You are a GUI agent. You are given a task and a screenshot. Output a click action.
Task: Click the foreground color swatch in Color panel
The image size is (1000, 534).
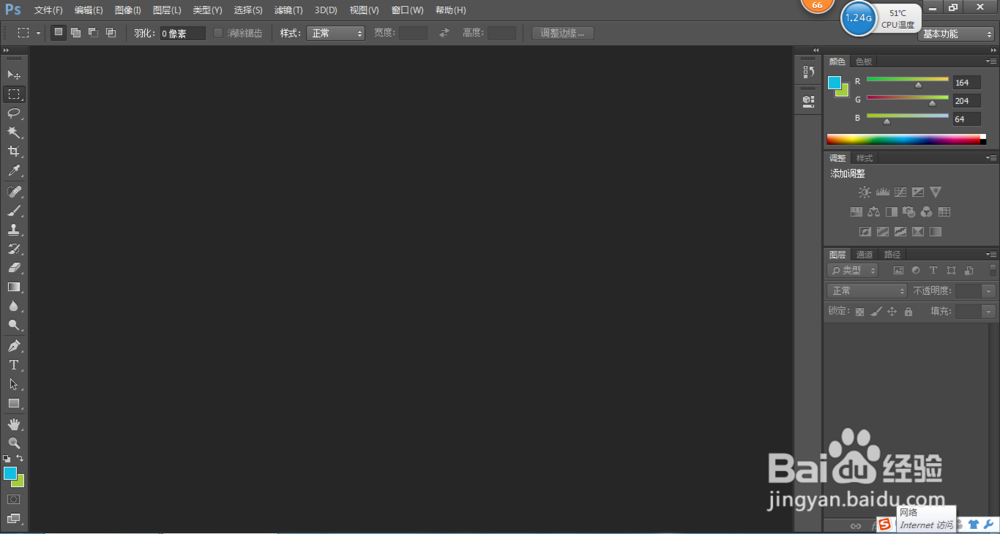(834, 83)
